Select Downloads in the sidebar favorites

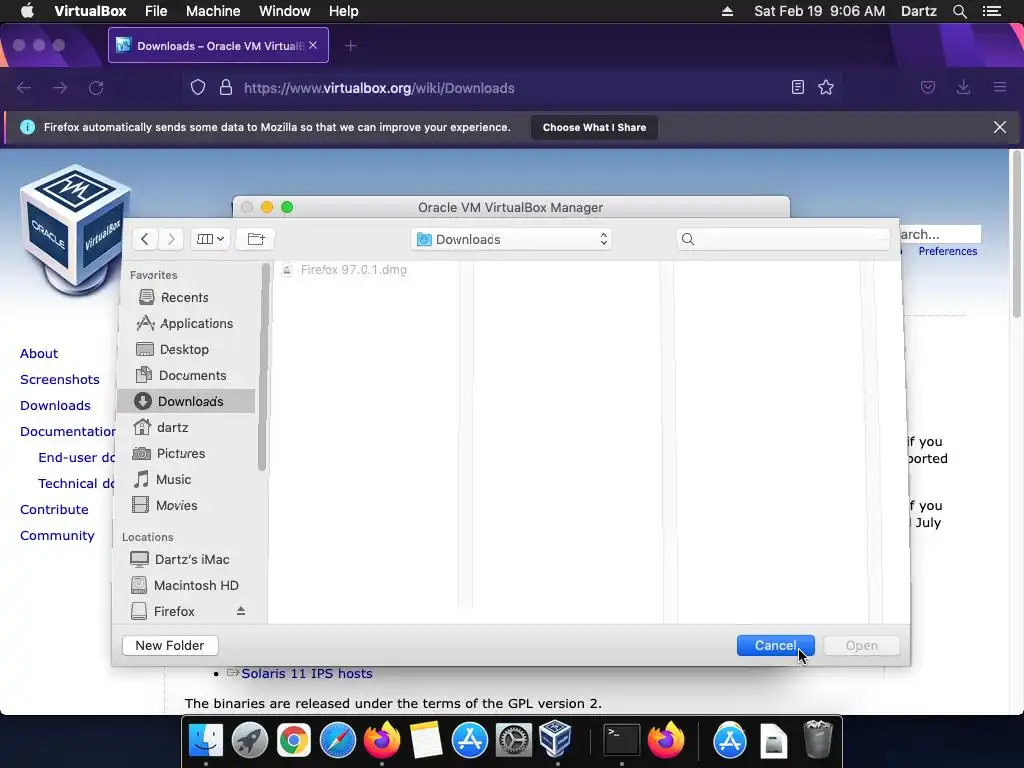(185, 401)
